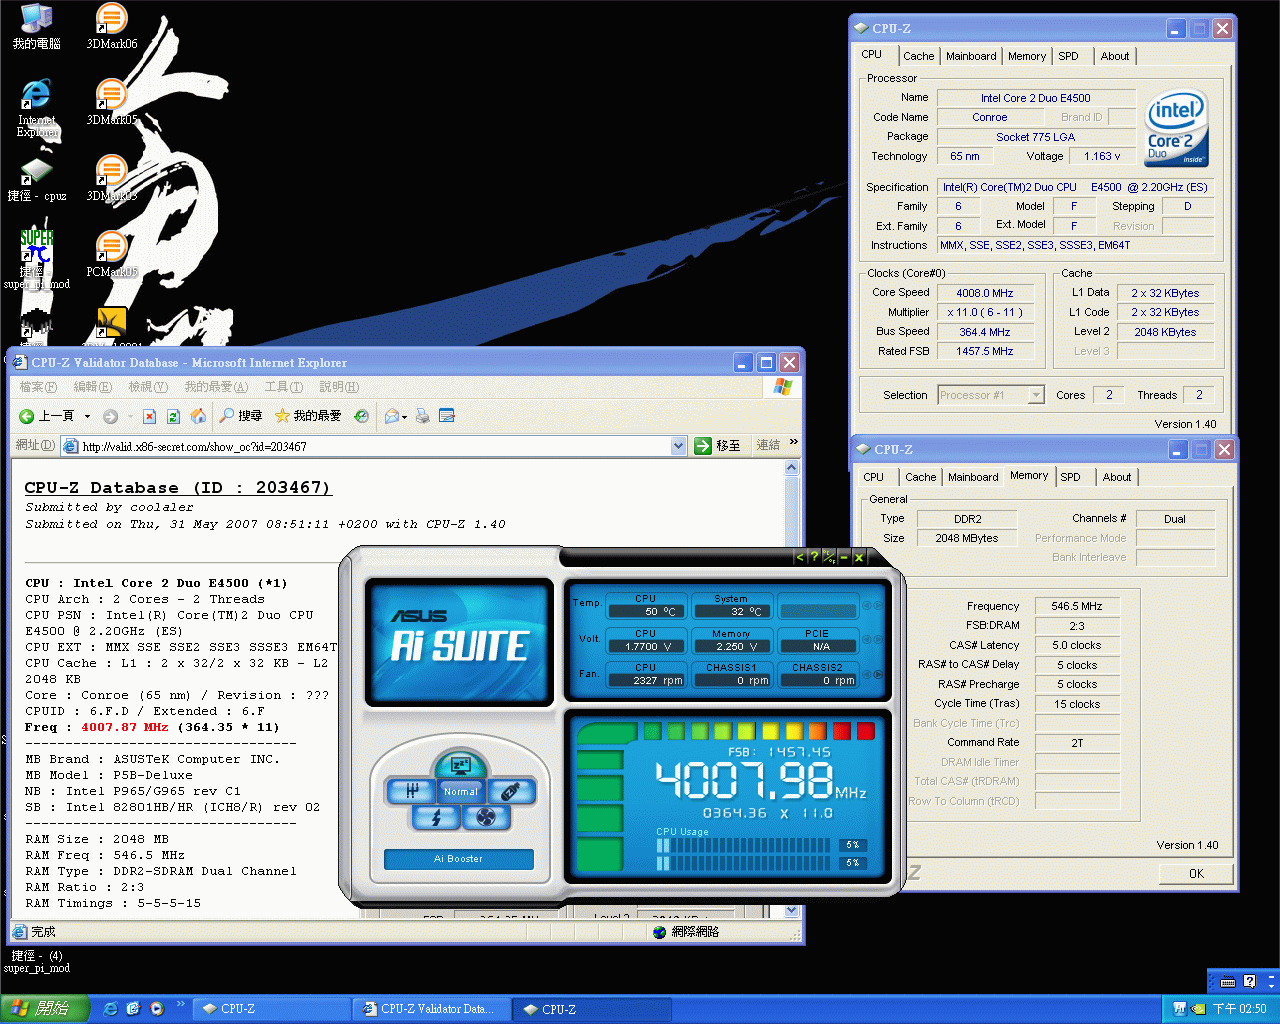Open the AI Gear gearshift icon in AI Suite

[411, 792]
